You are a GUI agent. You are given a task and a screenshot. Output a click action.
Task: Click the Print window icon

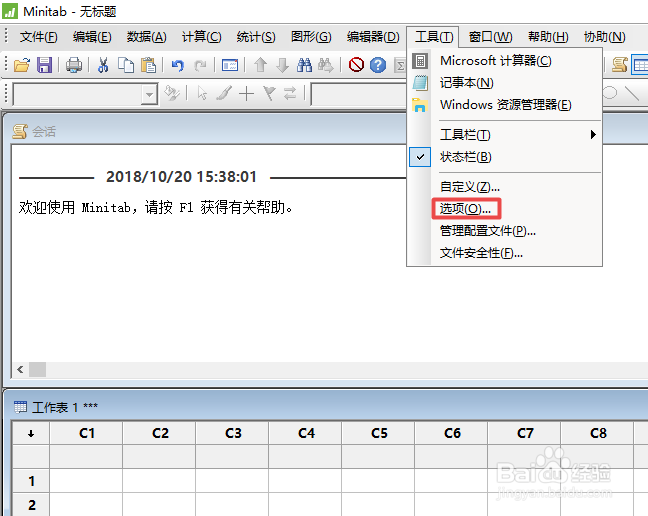pos(74,65)
